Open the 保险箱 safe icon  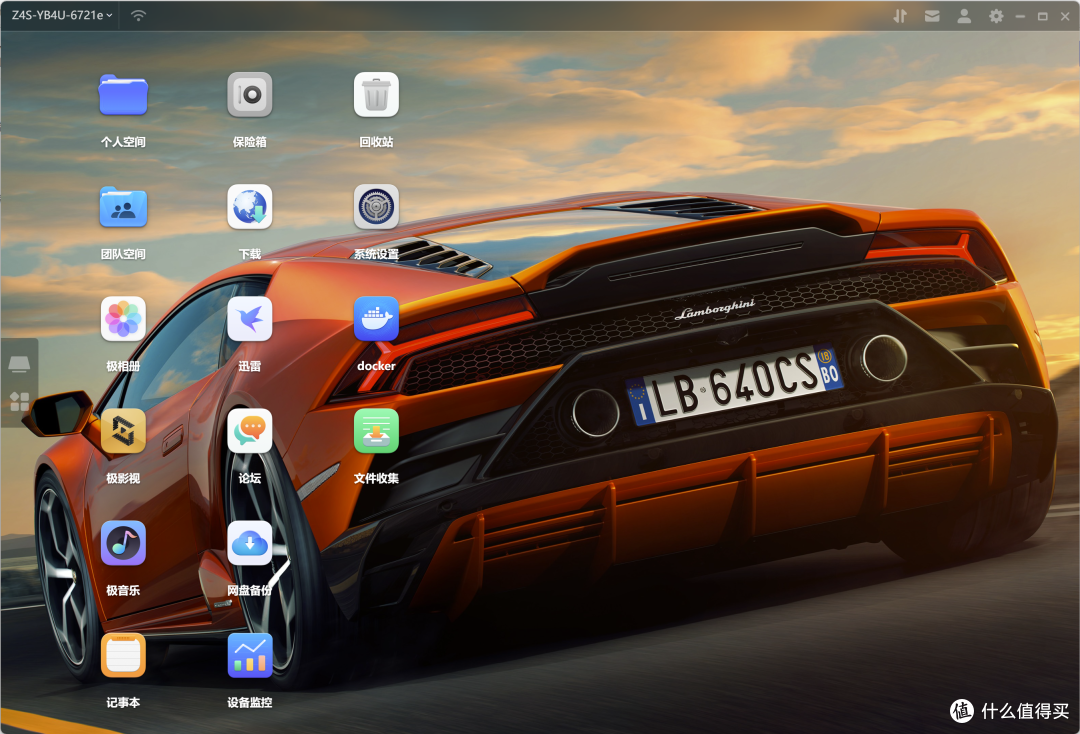[x=250, y=94]
